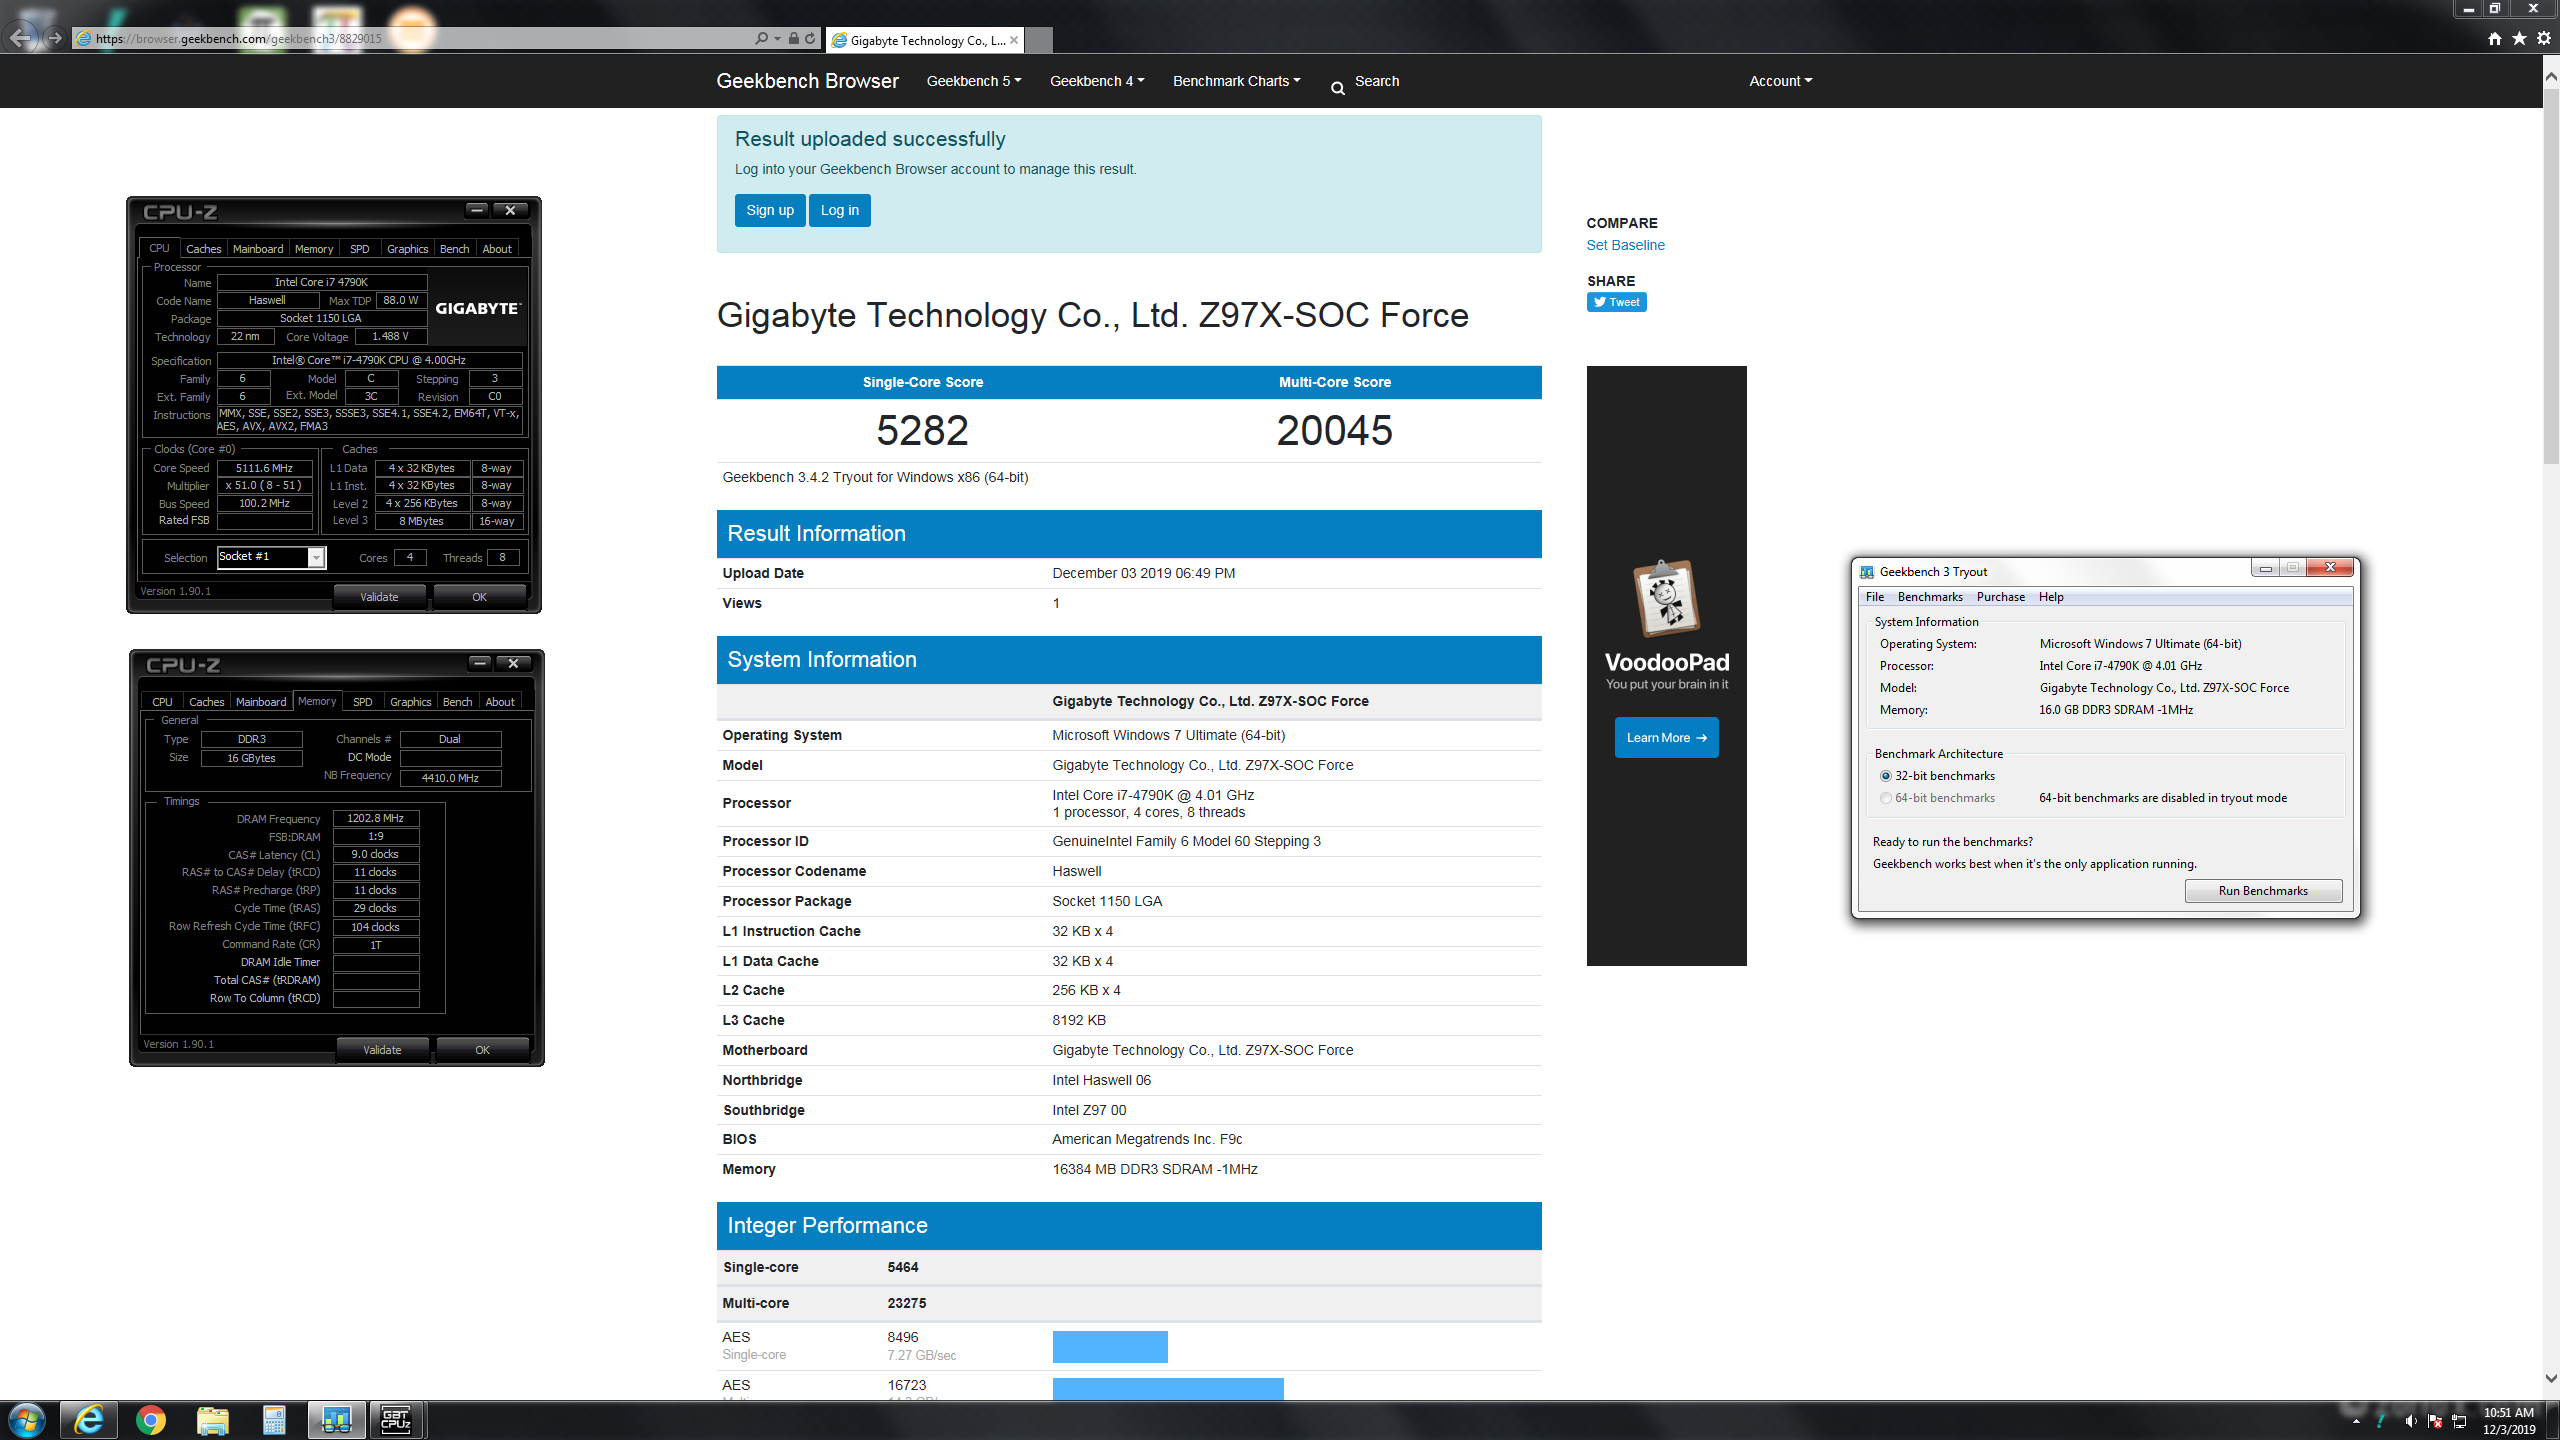Click the taskbar clock showing 10:51 AM

tap(2509, 1421)
